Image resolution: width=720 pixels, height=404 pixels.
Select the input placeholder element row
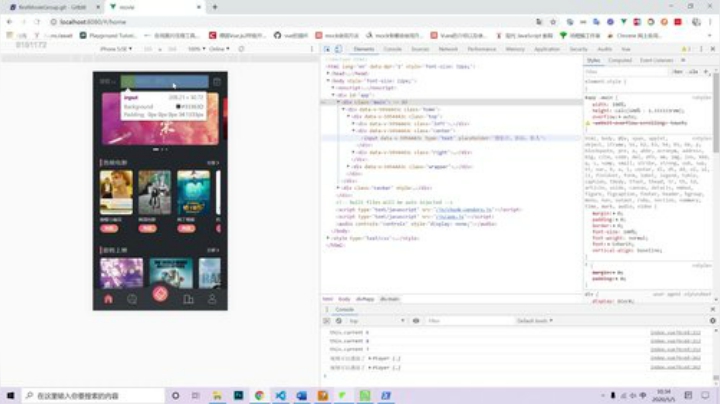point(452,138)
